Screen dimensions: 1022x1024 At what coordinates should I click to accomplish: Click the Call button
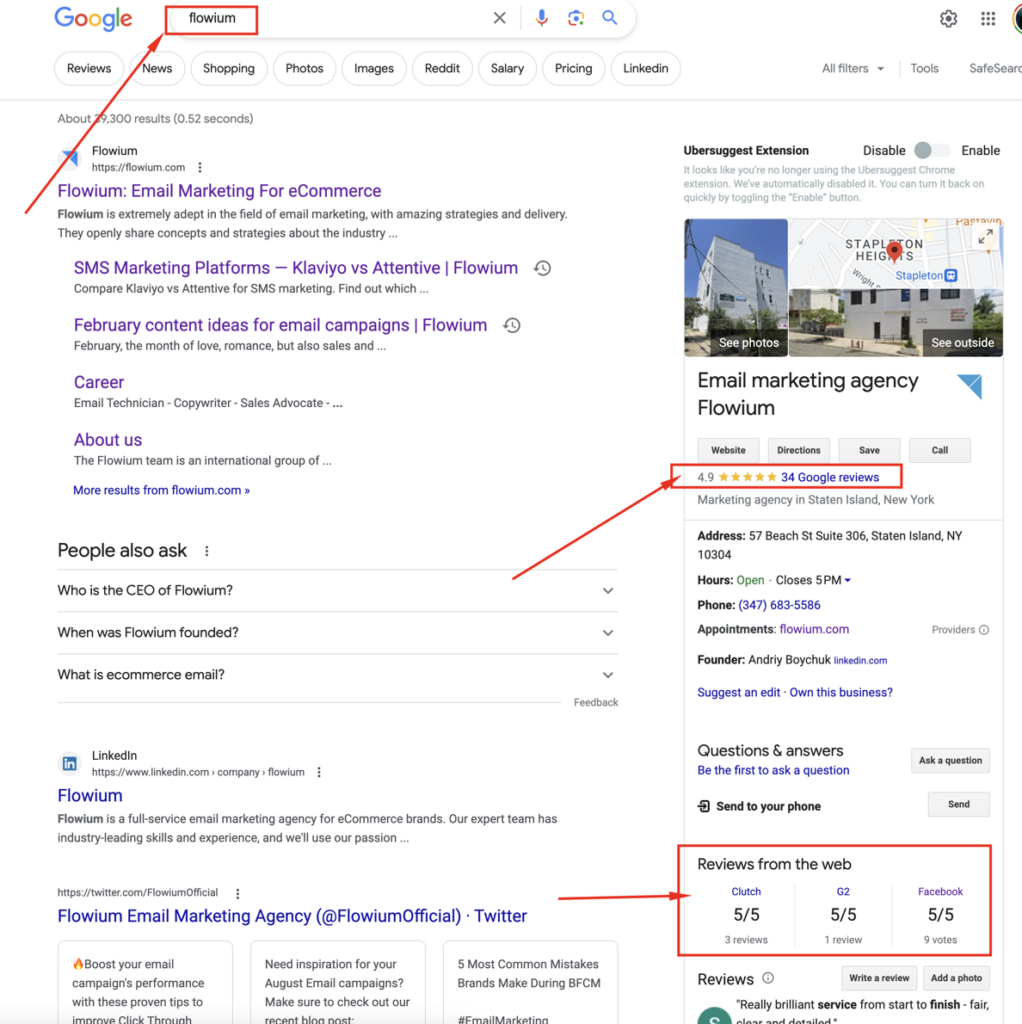940,450
